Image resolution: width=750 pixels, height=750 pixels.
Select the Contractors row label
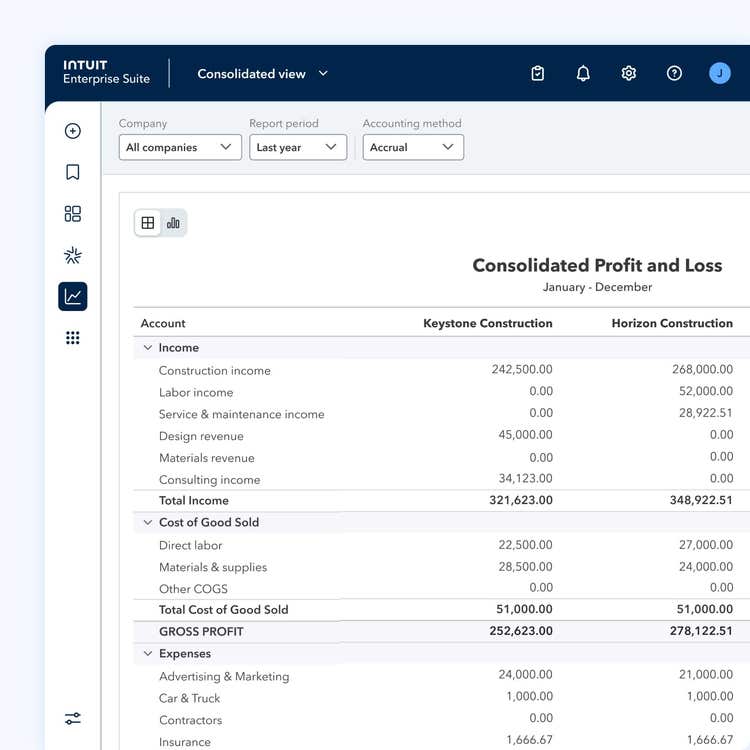click(190, 720)
